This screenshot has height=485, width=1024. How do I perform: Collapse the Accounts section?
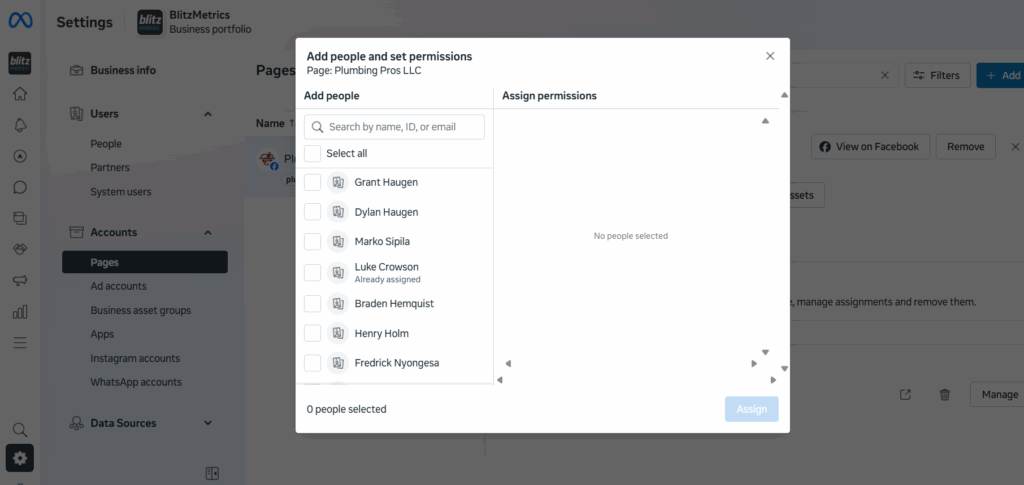tap(208, 232)
